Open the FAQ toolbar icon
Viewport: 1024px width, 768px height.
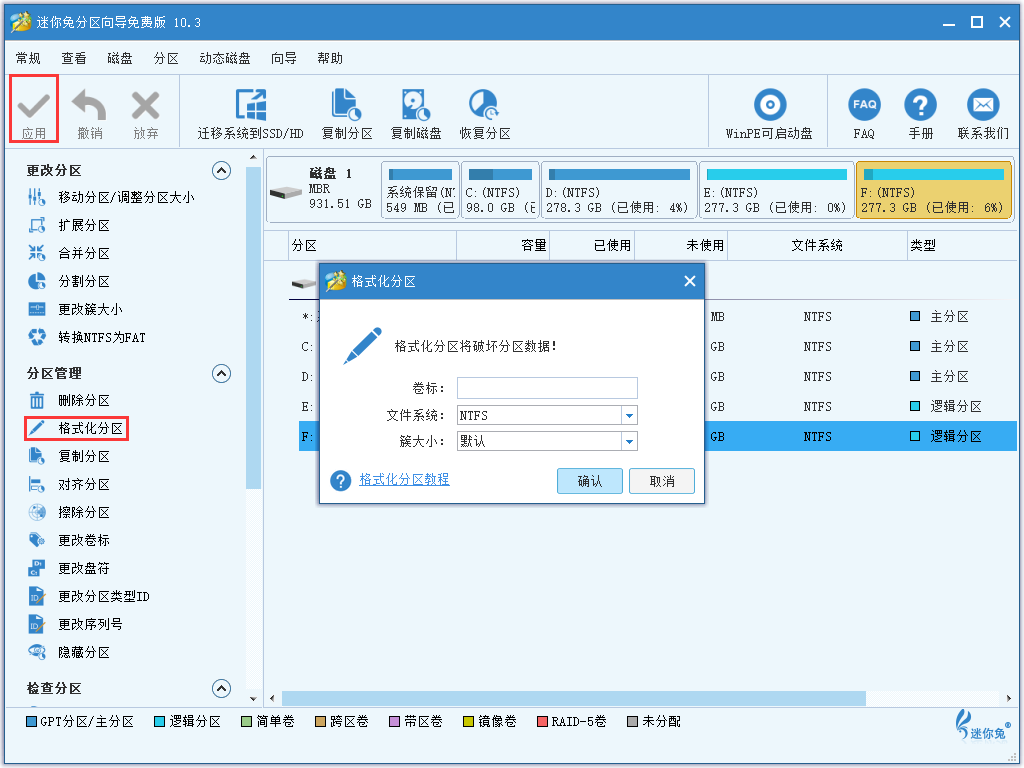[x=864, y=104]
